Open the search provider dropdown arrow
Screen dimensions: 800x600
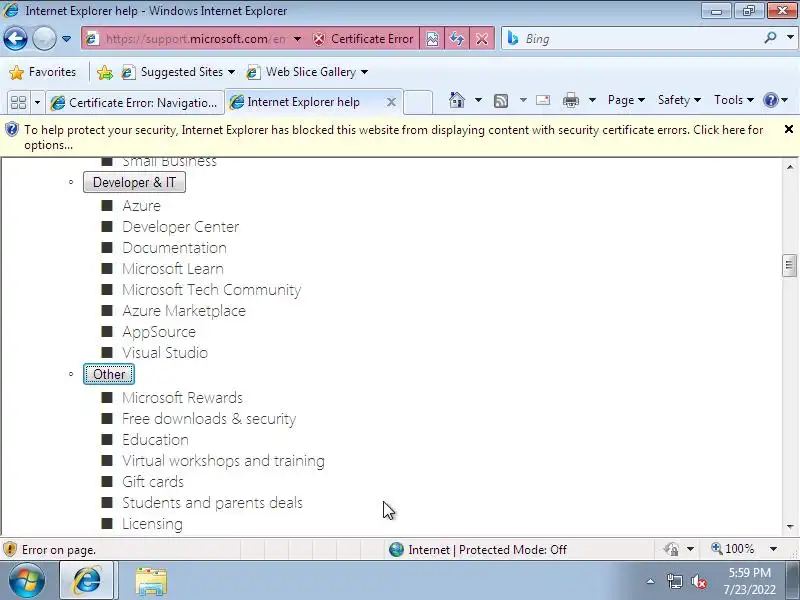coord(790,38)
